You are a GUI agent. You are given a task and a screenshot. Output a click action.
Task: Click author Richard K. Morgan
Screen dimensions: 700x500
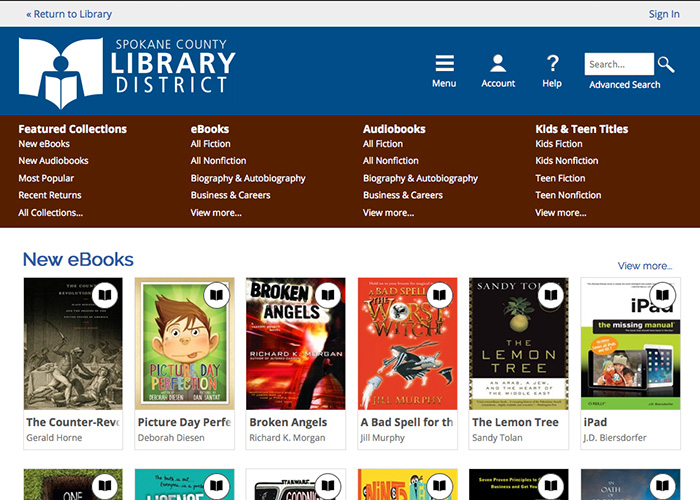[287, 438]
